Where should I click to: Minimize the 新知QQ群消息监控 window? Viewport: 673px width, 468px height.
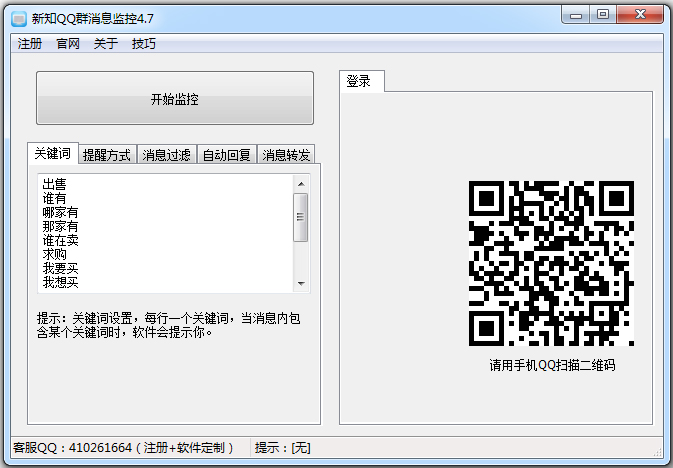pyautogui.click(x=576, y=15)
